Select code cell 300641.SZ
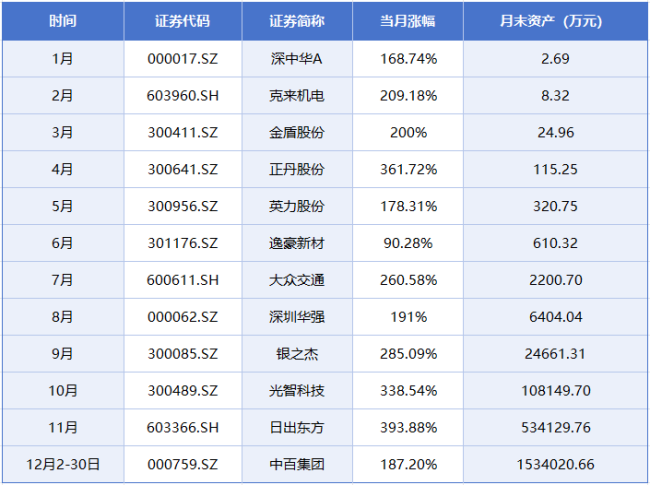Image resolution: width=650 pixels, height=485 pixels. pos(183,170)
